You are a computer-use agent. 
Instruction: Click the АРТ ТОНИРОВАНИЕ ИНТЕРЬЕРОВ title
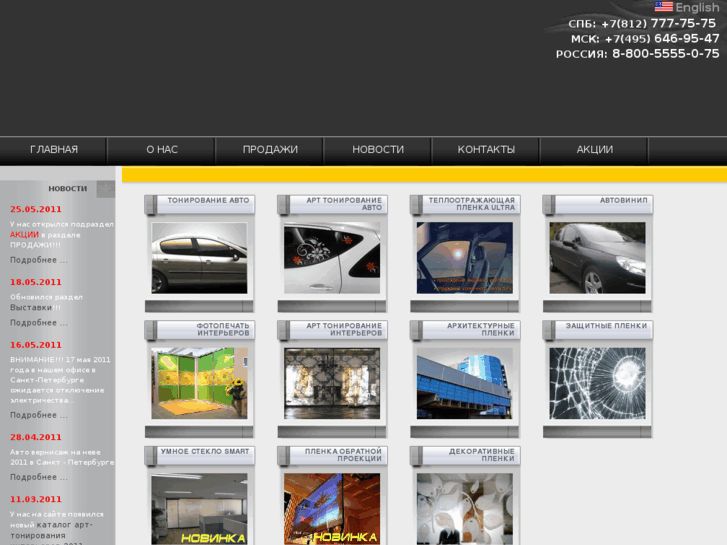(344, 329)
